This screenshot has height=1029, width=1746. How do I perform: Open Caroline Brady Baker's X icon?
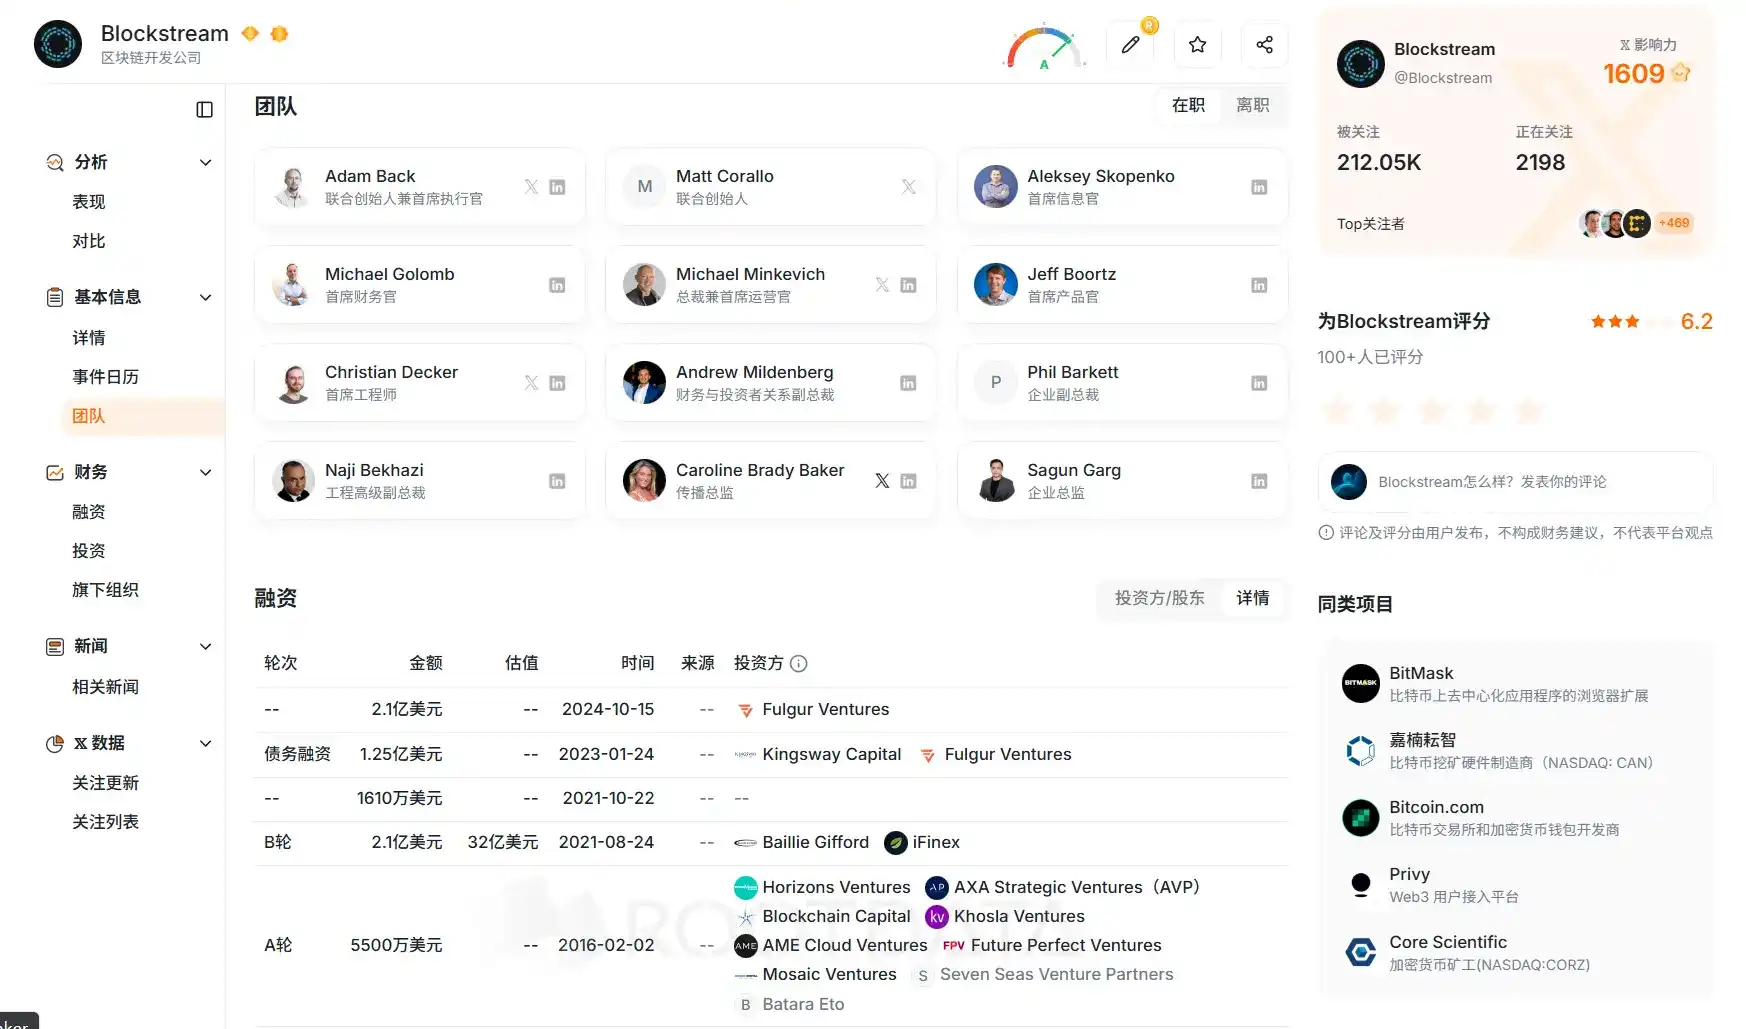(882, 481)
